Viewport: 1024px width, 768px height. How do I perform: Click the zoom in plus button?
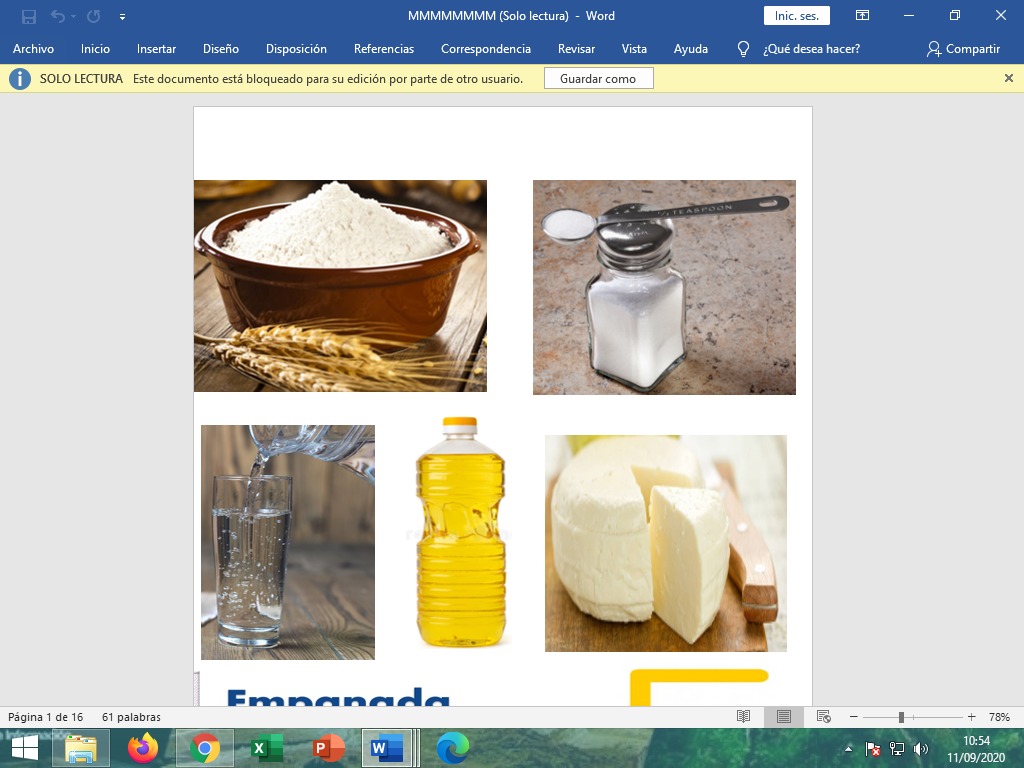(x=971, y=717)
